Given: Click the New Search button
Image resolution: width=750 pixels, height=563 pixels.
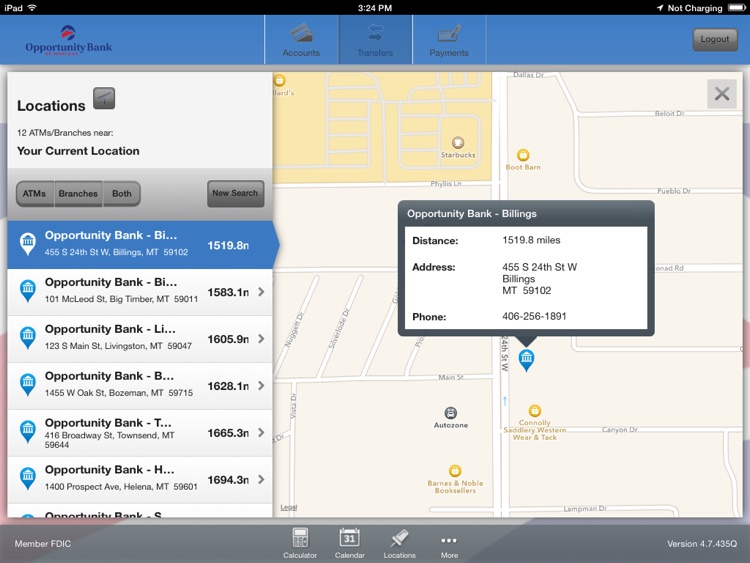Looking at the screenshot, I should click(x=235, y=193).
